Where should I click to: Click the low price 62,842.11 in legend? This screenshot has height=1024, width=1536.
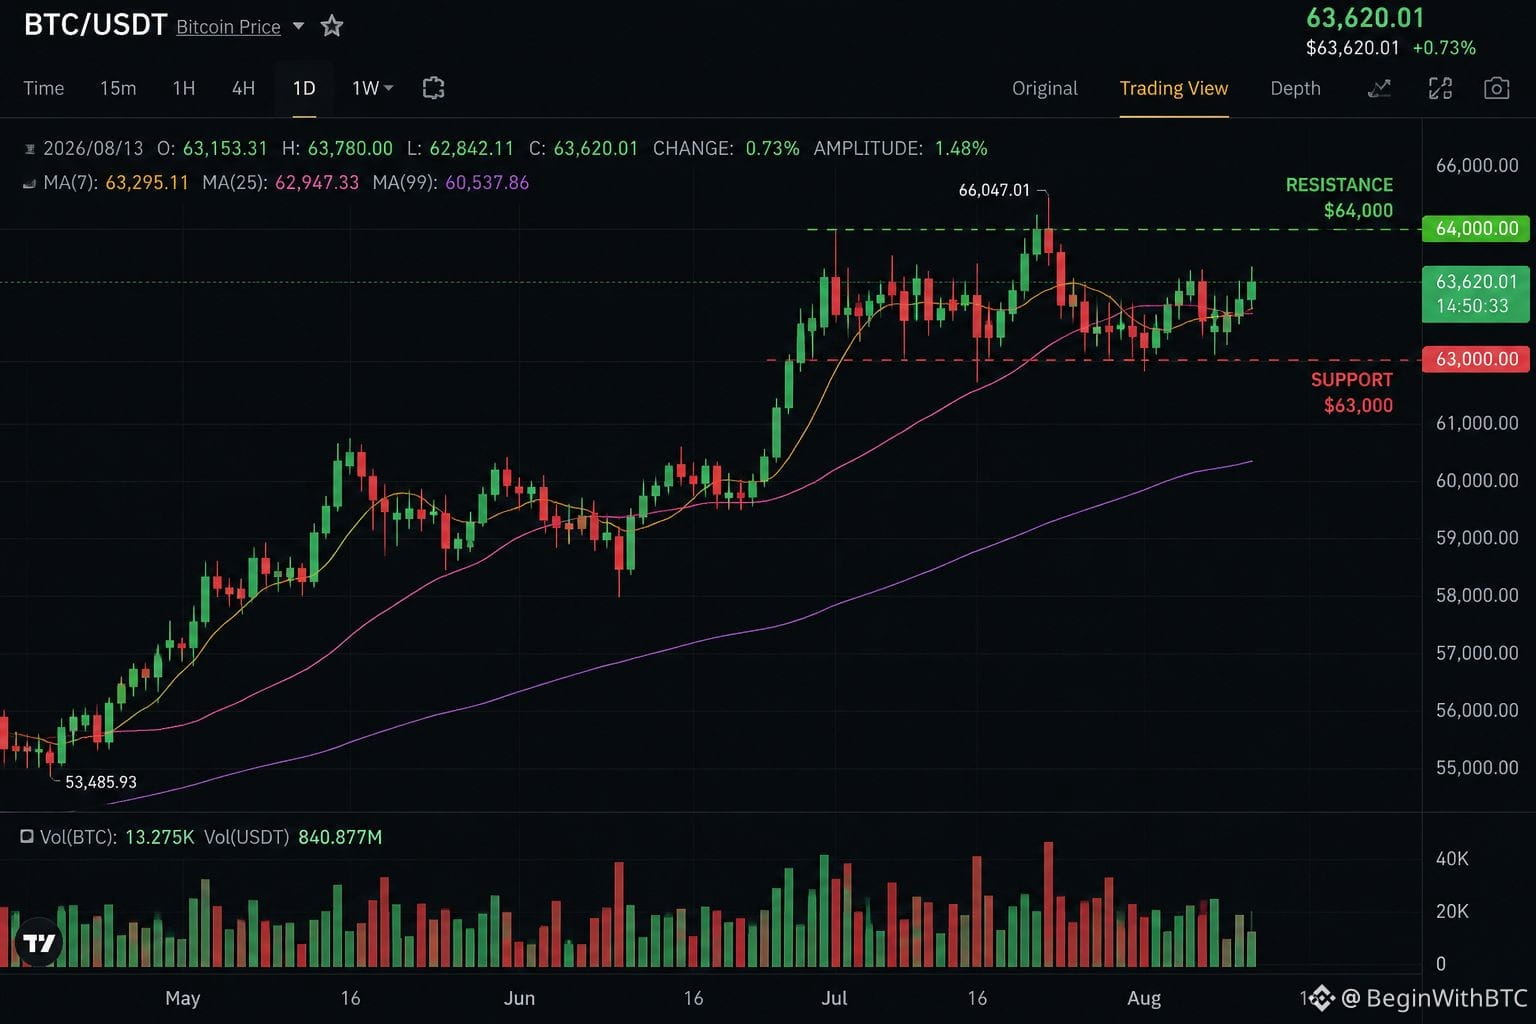(472, 149)
